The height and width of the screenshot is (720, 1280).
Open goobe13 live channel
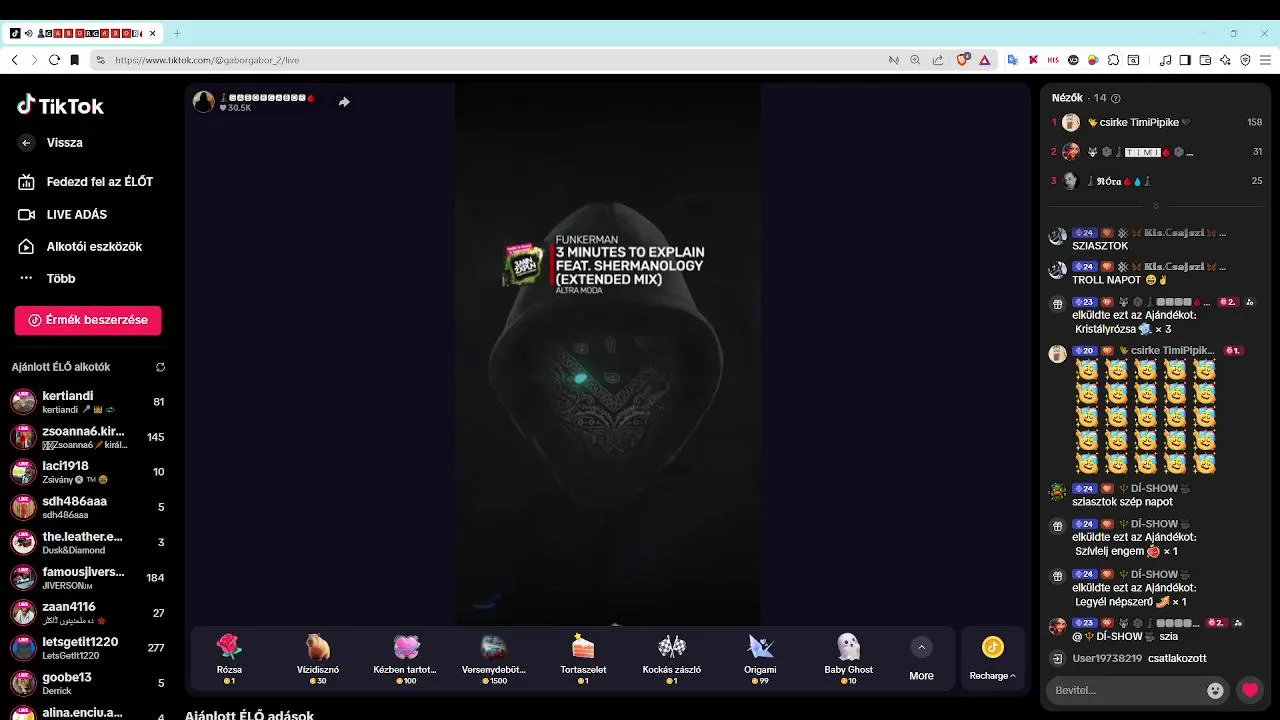[x=88, y=683]
